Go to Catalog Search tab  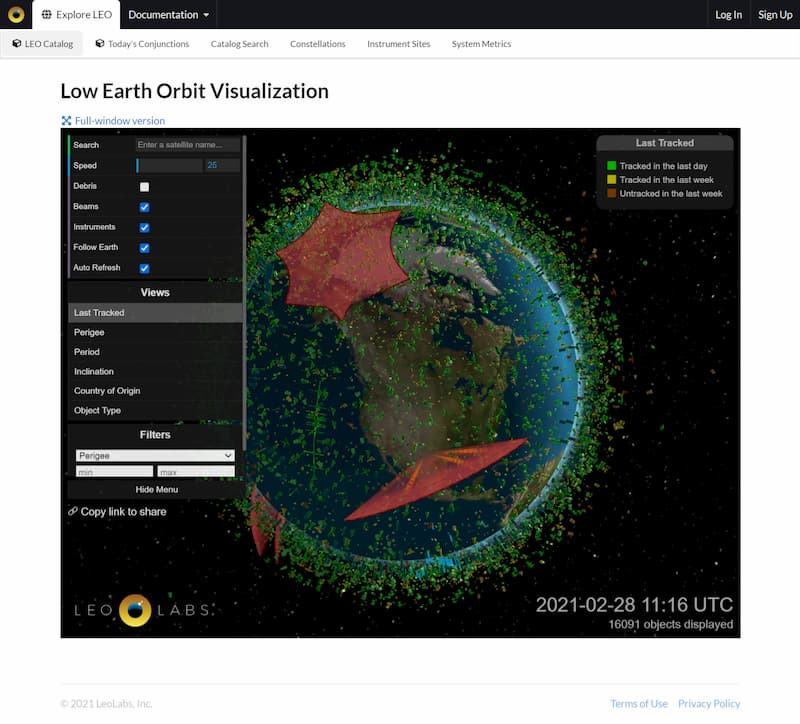coord(239,44)
